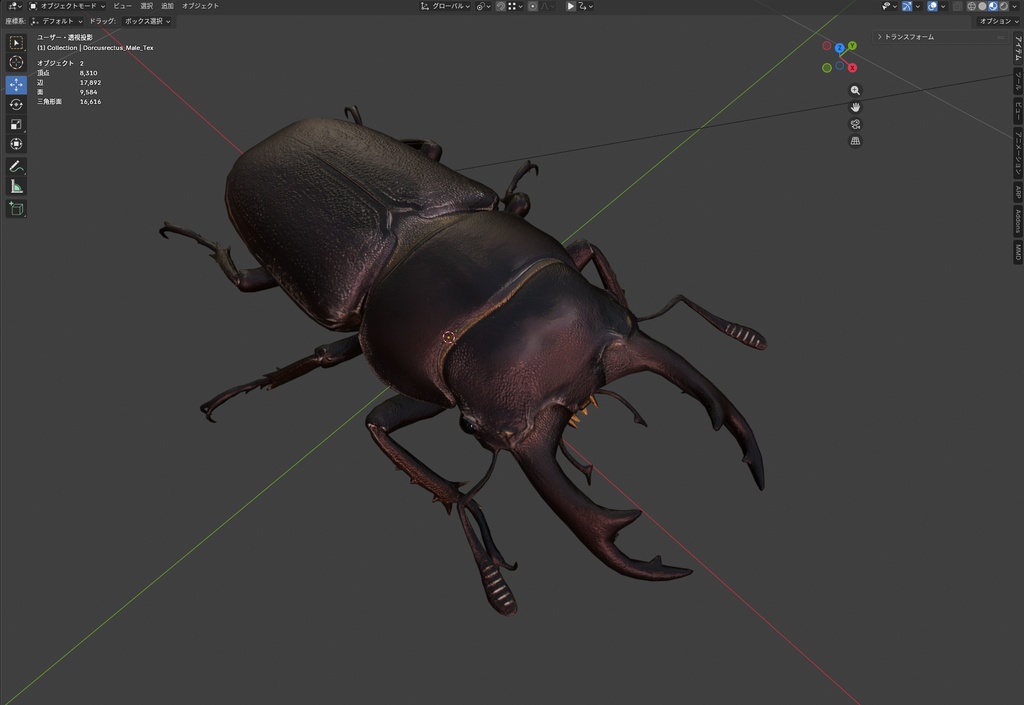Image resolution: width=1024 pixels, height=705 pixels.
Task: Click the negative Y axis gizmo circle
Action: click(x=827, y=68)
